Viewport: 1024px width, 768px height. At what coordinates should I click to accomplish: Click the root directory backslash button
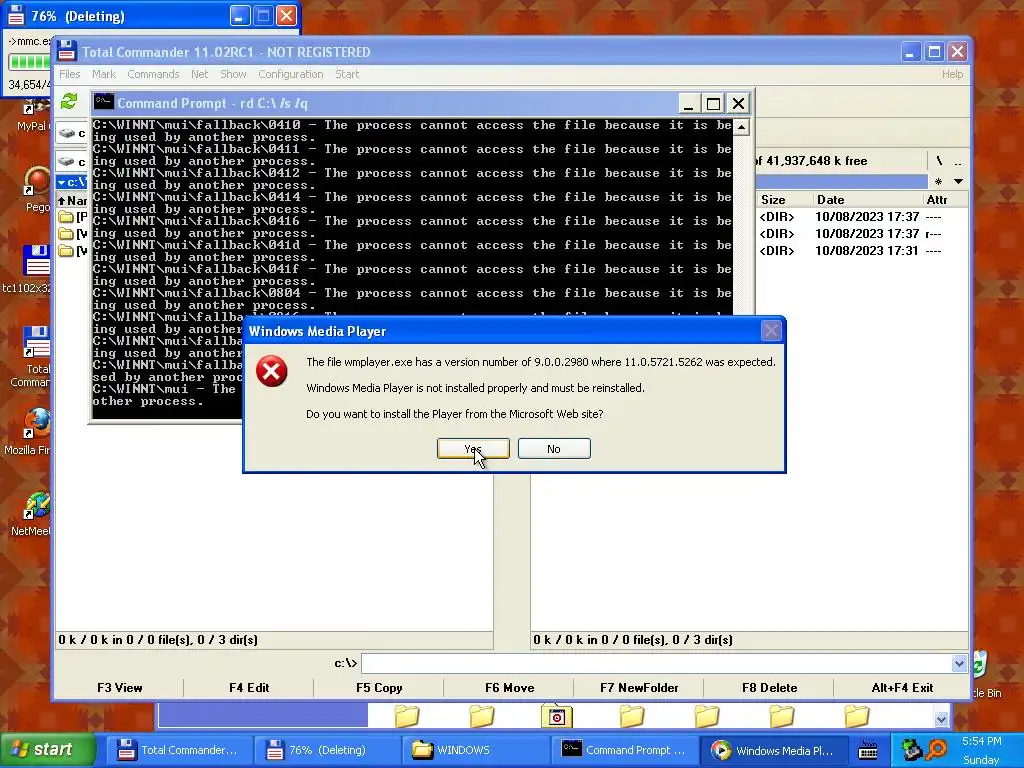point(939,161)
